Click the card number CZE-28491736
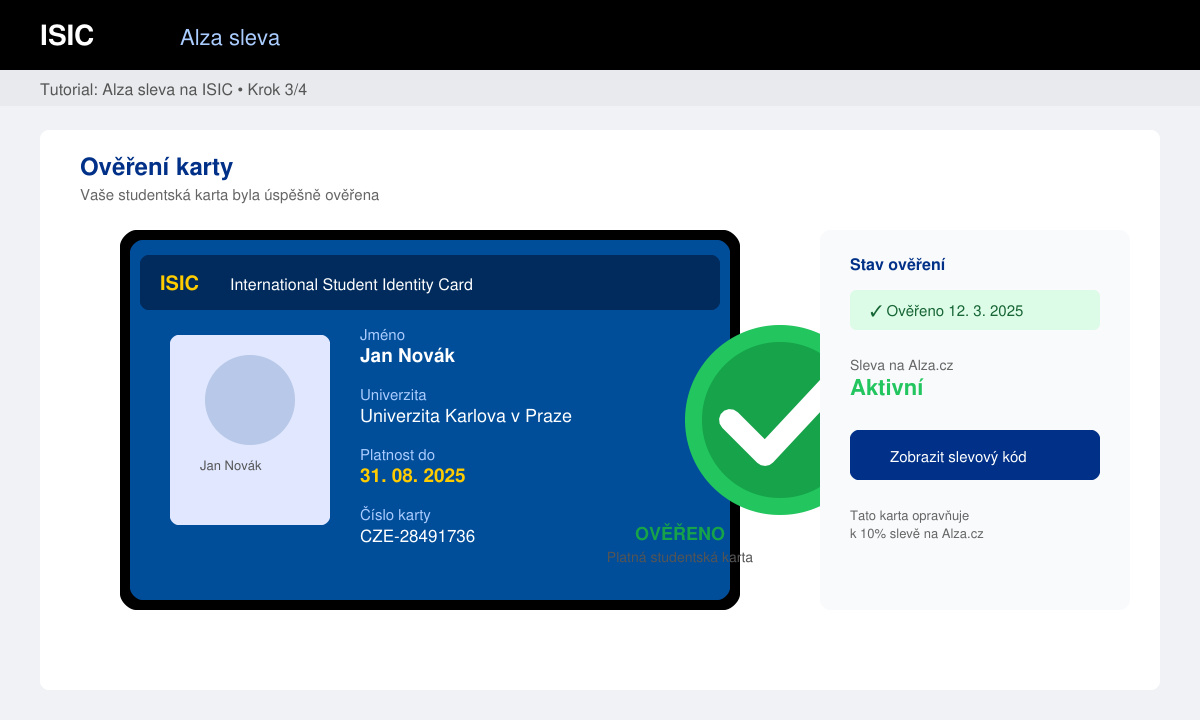The width and height of the screenshot is (1200, 720). [x=417, y=536]
